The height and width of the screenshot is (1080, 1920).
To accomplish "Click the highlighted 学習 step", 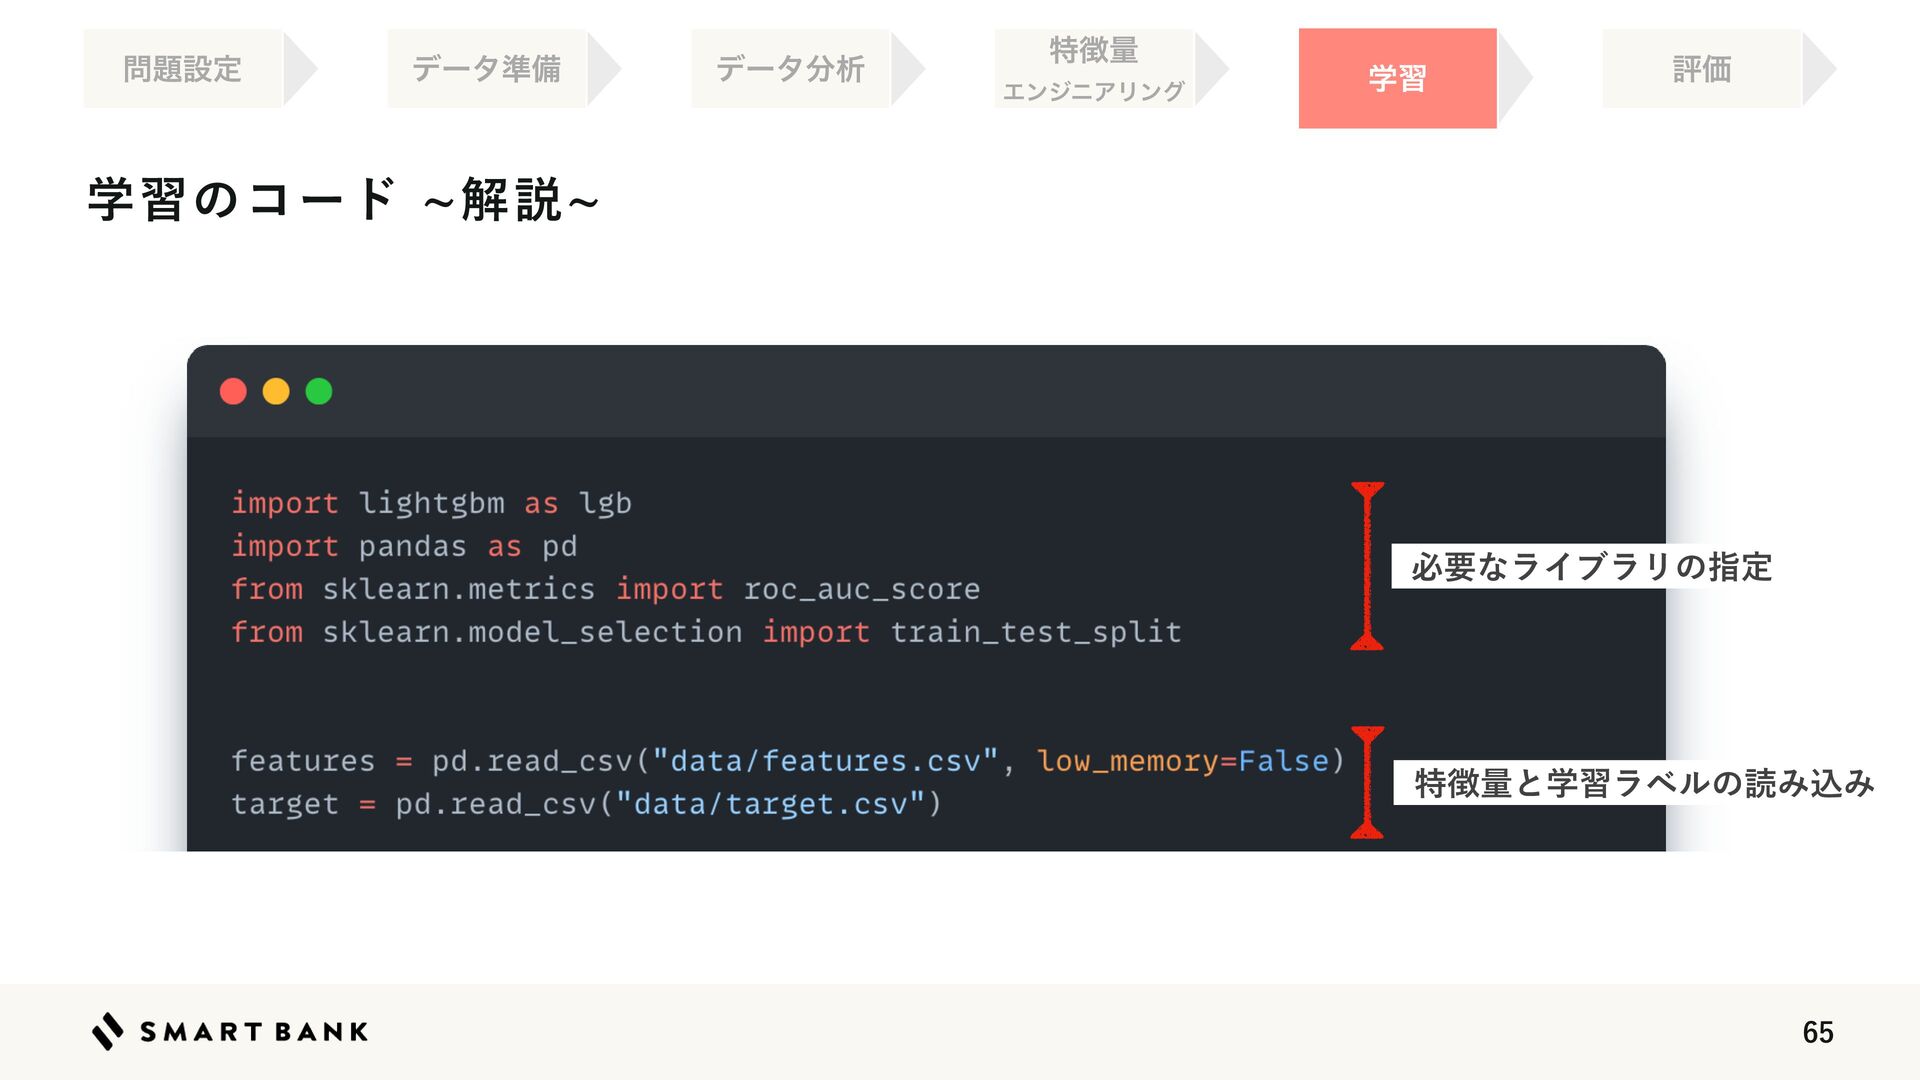I will tap(1397, 78).
